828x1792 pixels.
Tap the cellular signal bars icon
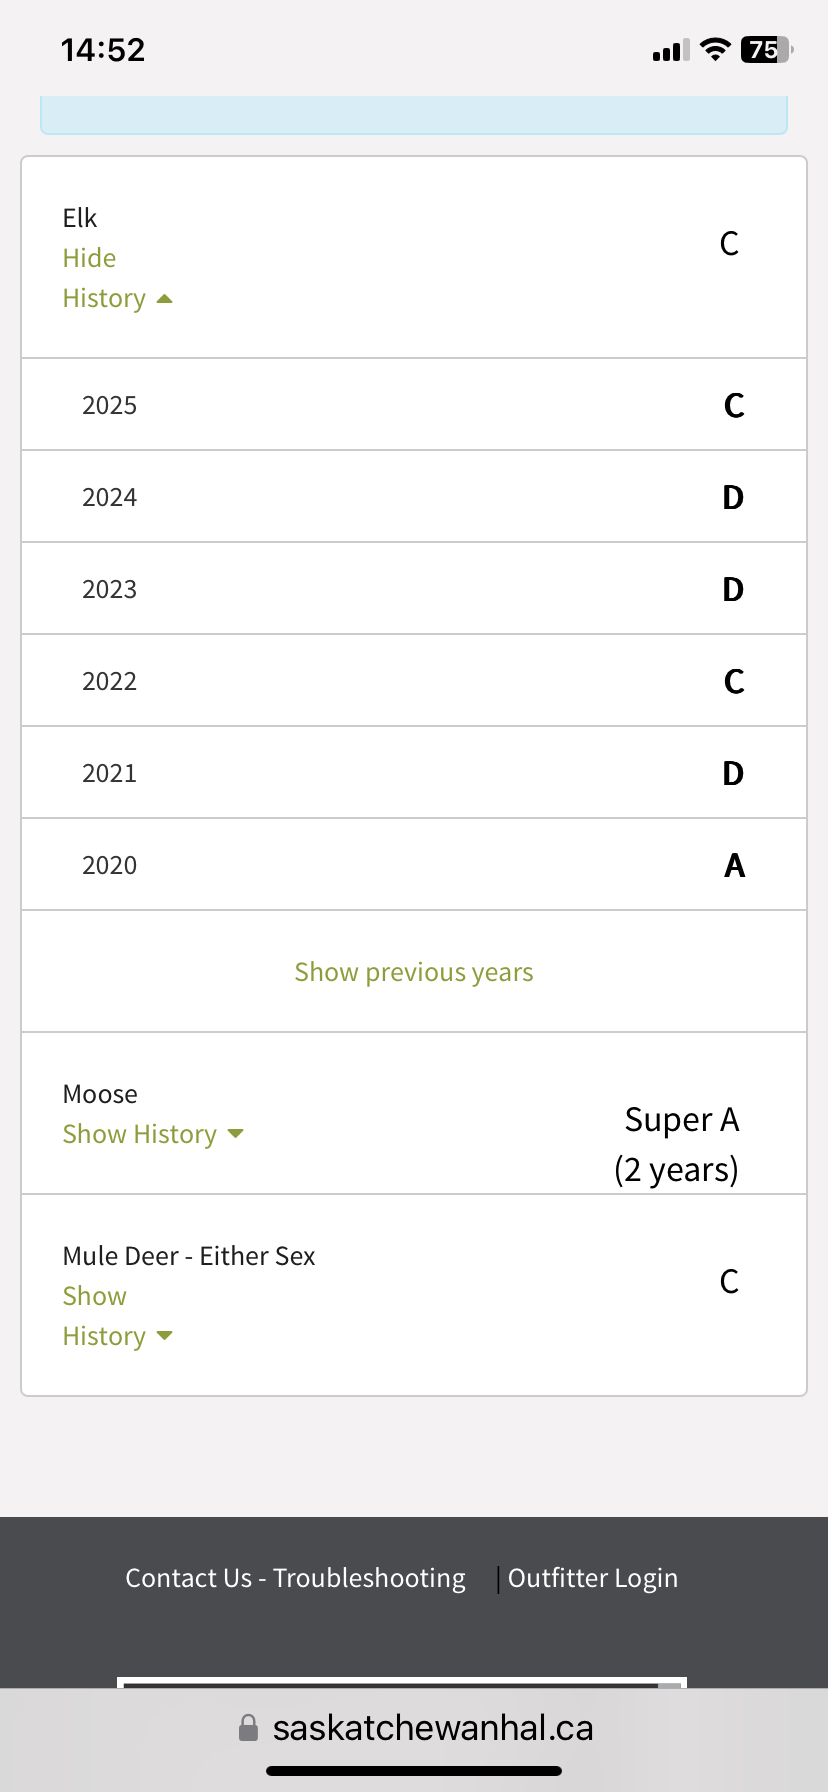[670, 50]
